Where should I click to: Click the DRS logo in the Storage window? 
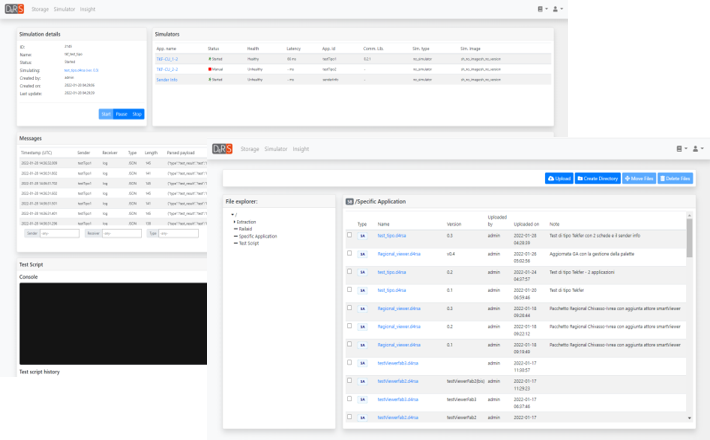coord(223,148)
